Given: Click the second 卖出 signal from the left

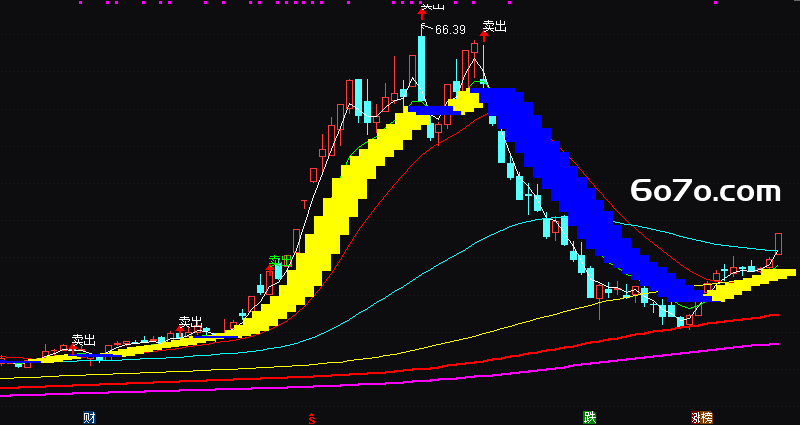Looking at the screenshot, I should point(190,322).
